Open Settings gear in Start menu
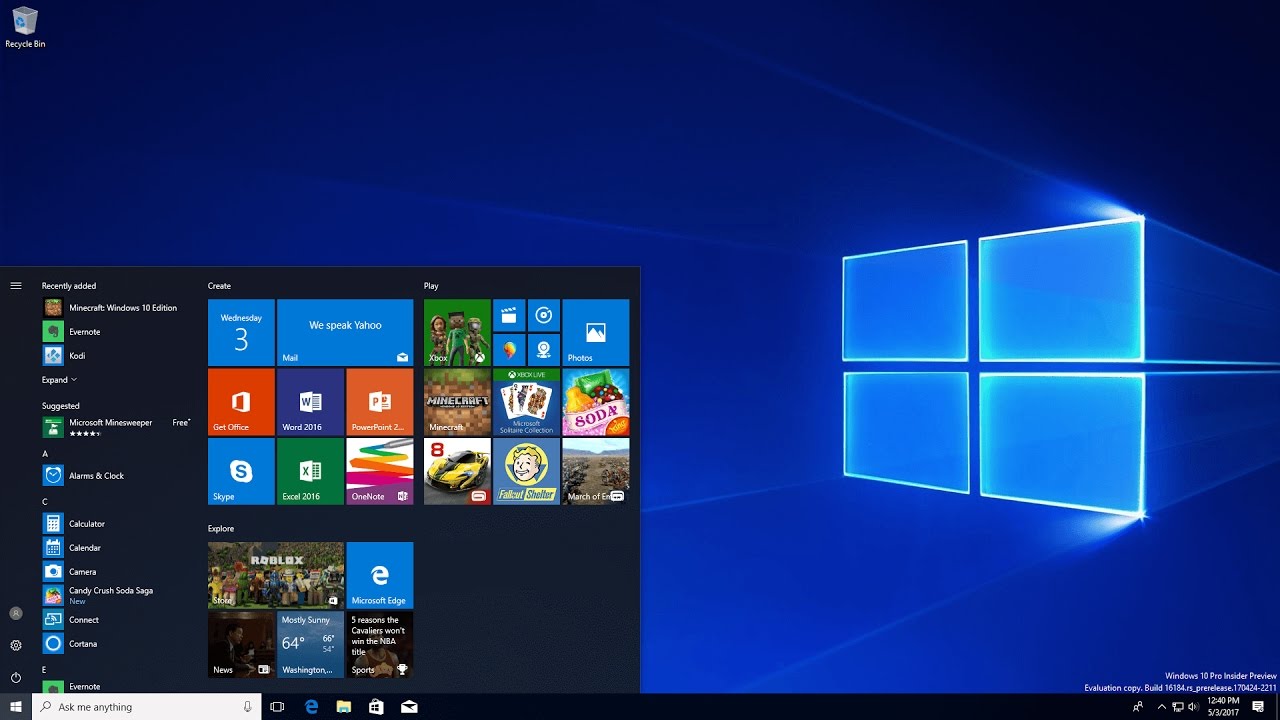The image size is (1280, 720). click(16, 646)
